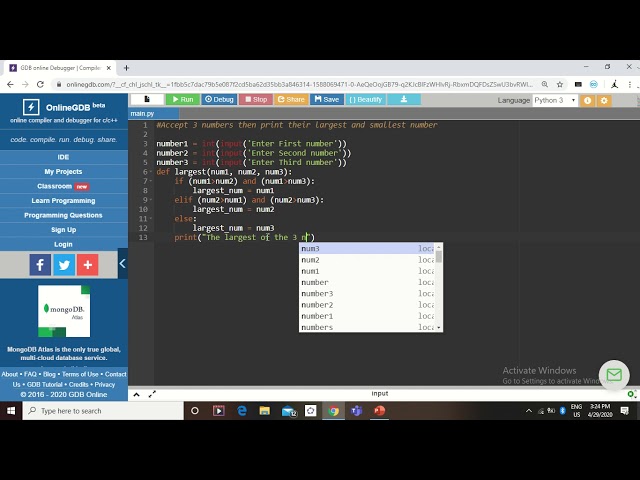
Task: Collapse the input panel up arrow
Action: point(136,395)
